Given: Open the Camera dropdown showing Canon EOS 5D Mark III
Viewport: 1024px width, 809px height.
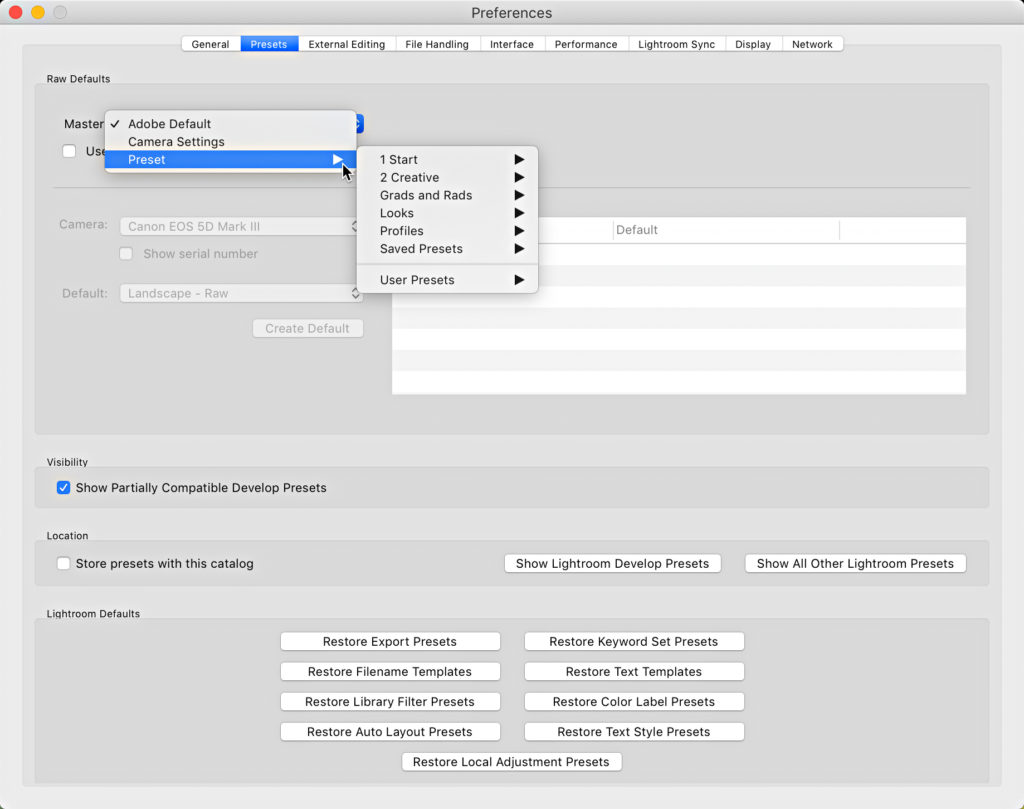Looking at the screenshot, I should point(241,227).
